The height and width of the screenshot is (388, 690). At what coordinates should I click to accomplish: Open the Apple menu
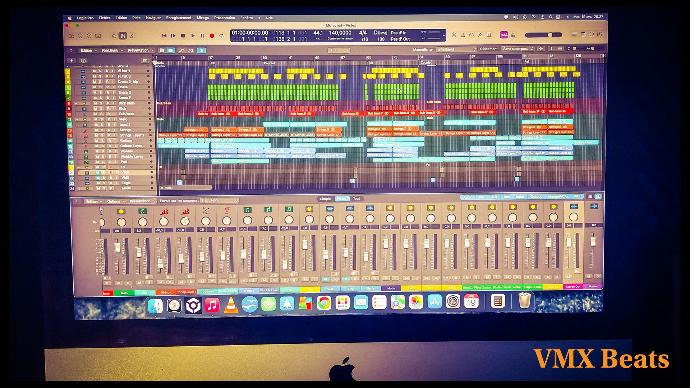point(70,18)
